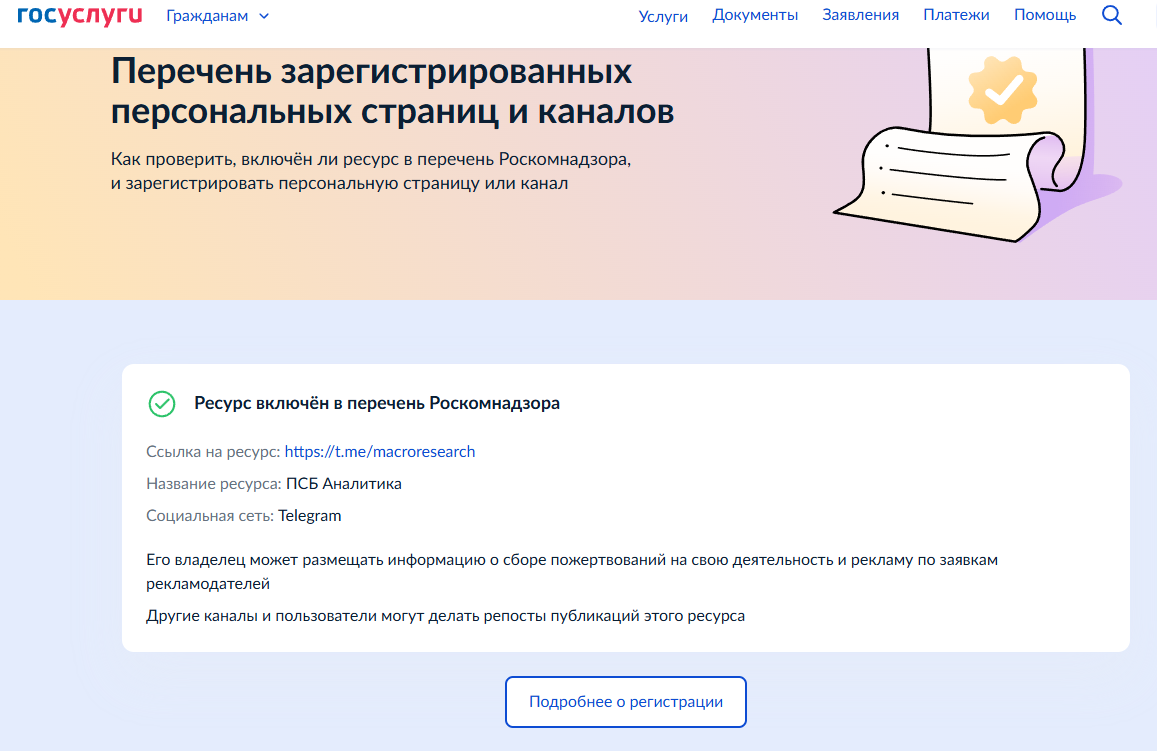Click the subtitle about checking Роскомнадзор list

pos(371,171)
